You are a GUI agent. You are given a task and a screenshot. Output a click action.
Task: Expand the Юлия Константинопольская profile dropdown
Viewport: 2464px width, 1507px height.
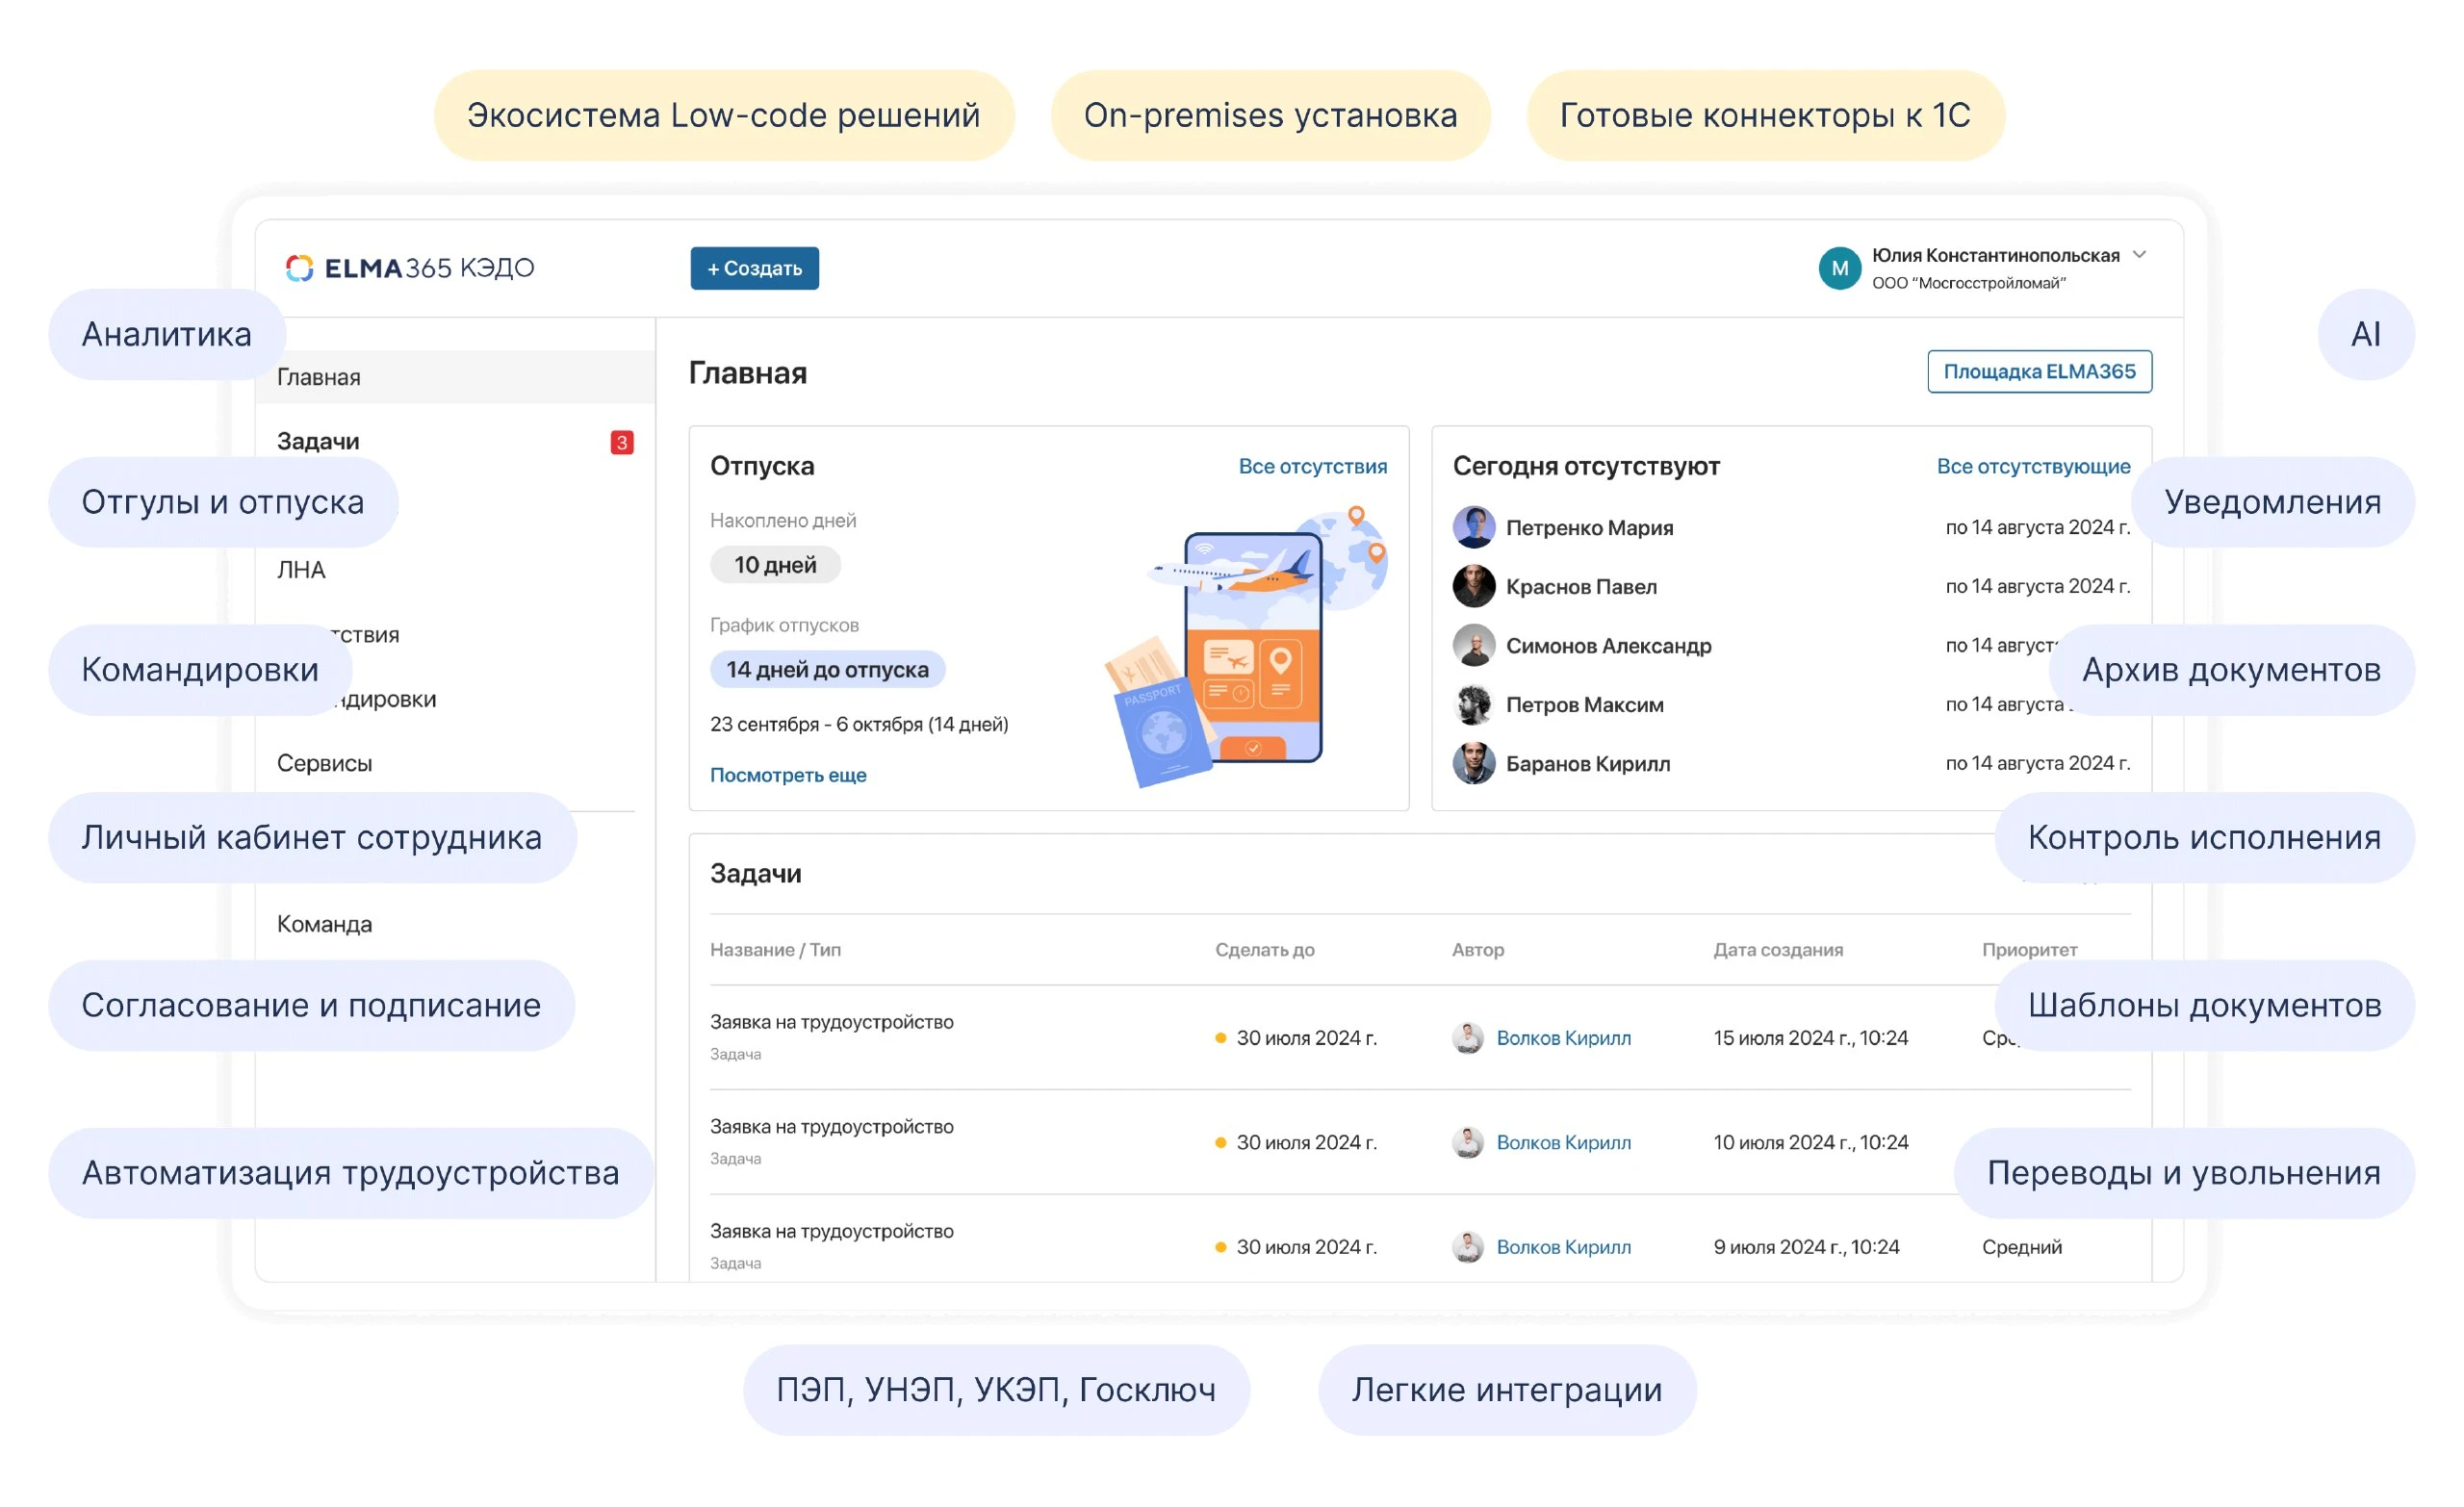click(x=2140, y=255)
